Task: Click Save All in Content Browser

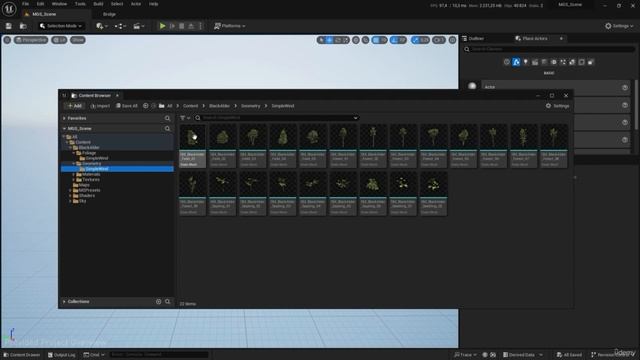Action: click(127, 106)
